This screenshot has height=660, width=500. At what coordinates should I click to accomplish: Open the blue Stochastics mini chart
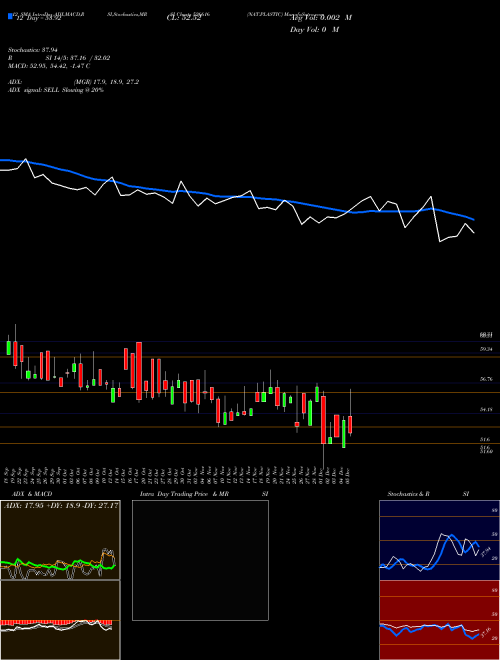coord(439,540)
